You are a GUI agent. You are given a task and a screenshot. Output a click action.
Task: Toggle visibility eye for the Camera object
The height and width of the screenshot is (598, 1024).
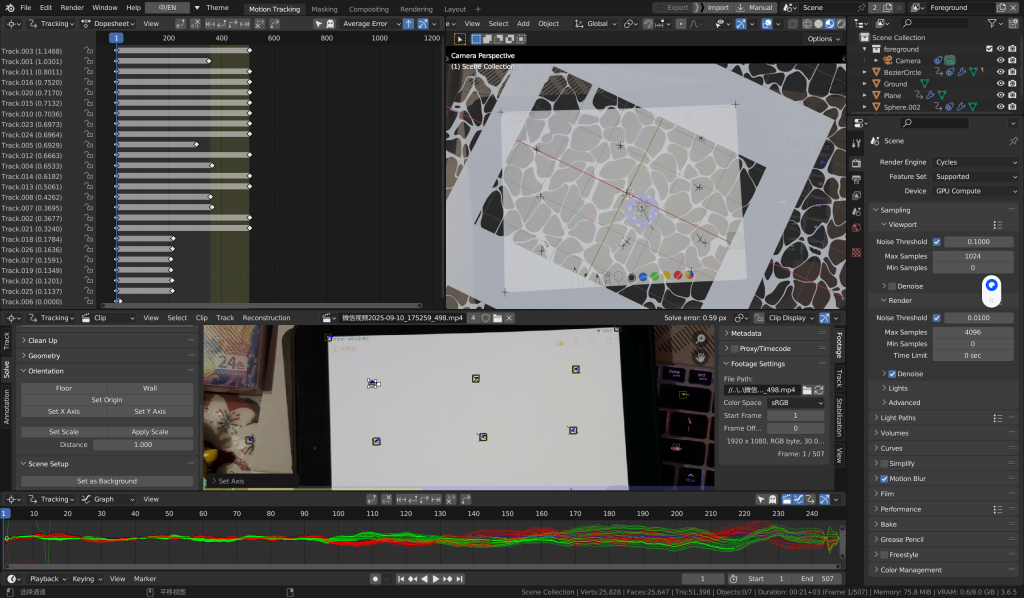999,60
